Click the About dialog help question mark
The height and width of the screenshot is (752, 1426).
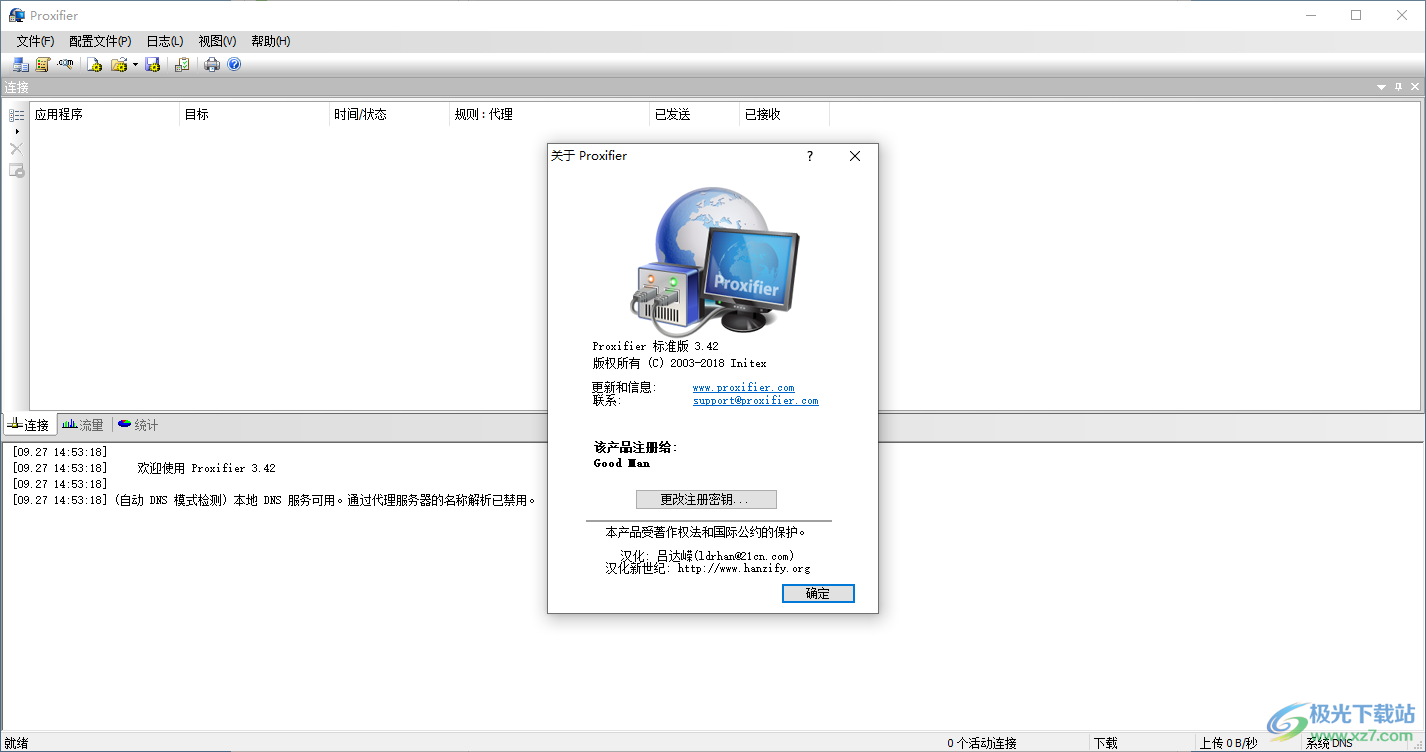click(x=810, y=156)
